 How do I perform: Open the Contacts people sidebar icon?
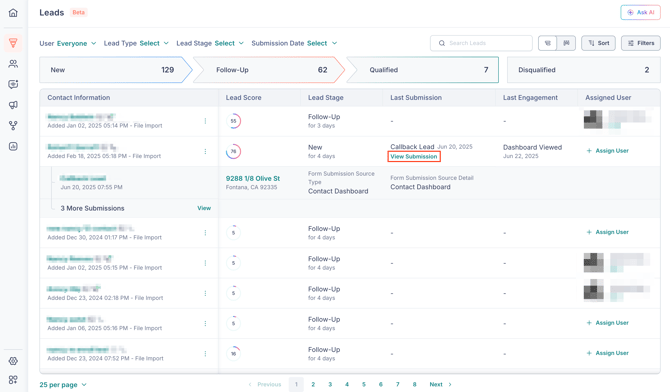tap(13, 64)
